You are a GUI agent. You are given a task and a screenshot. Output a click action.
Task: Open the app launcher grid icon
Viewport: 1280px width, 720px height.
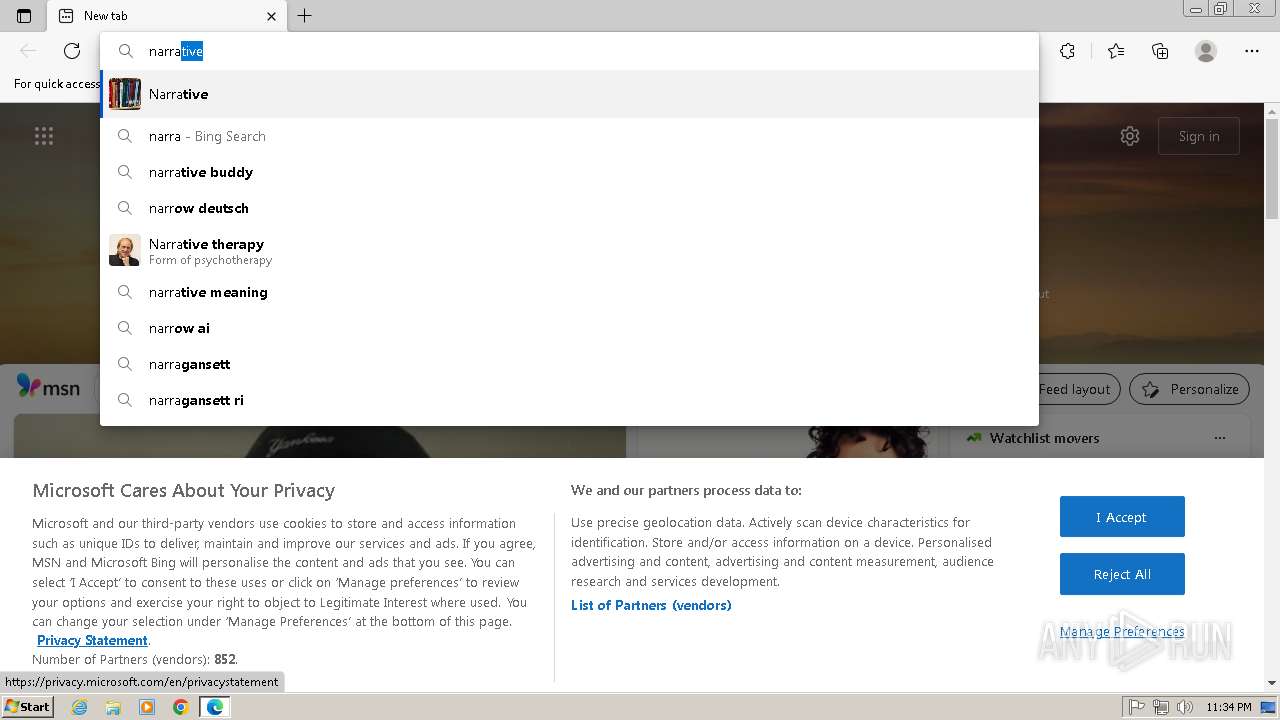pyautogui.click(x=44, y=136)
